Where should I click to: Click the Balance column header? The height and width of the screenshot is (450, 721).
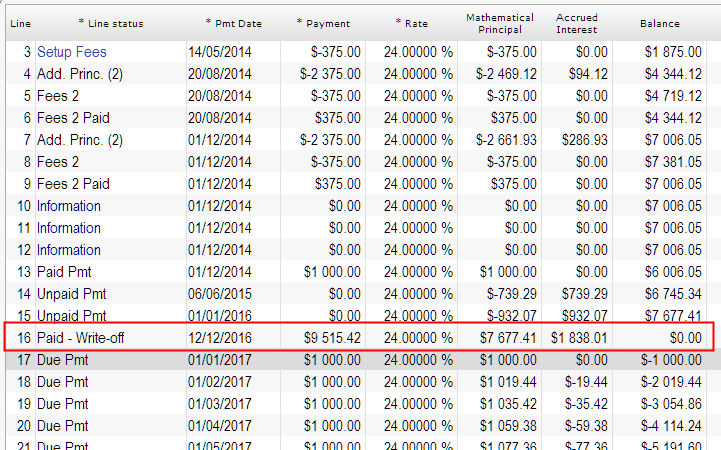coord(659,23)
